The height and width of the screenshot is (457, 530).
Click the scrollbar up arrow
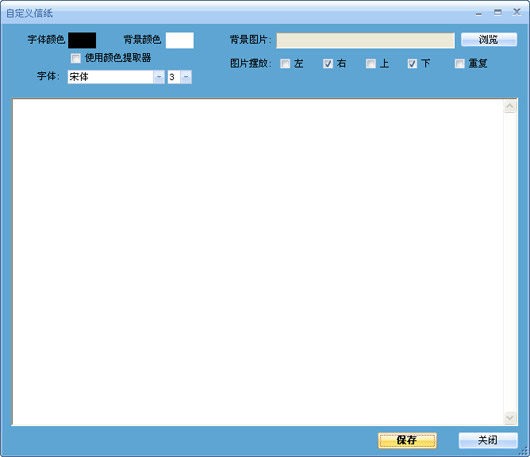pyautogui.click(x=510, y=106)
